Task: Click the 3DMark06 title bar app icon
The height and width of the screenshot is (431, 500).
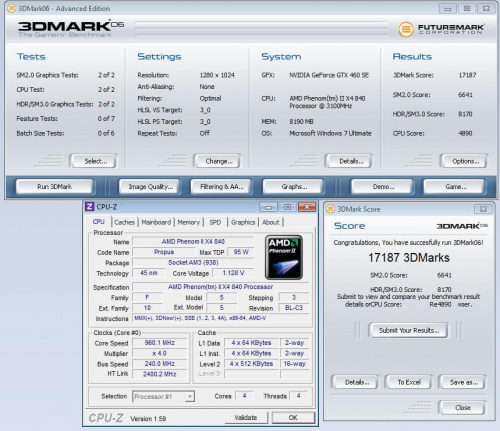Action: pos(11,8)
